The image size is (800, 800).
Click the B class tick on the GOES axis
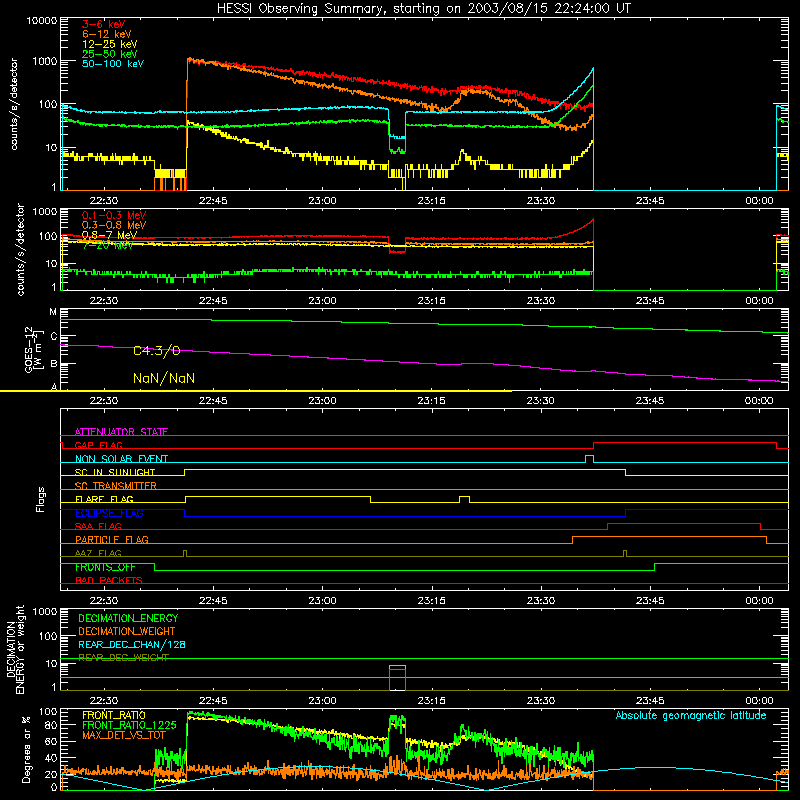54,364
